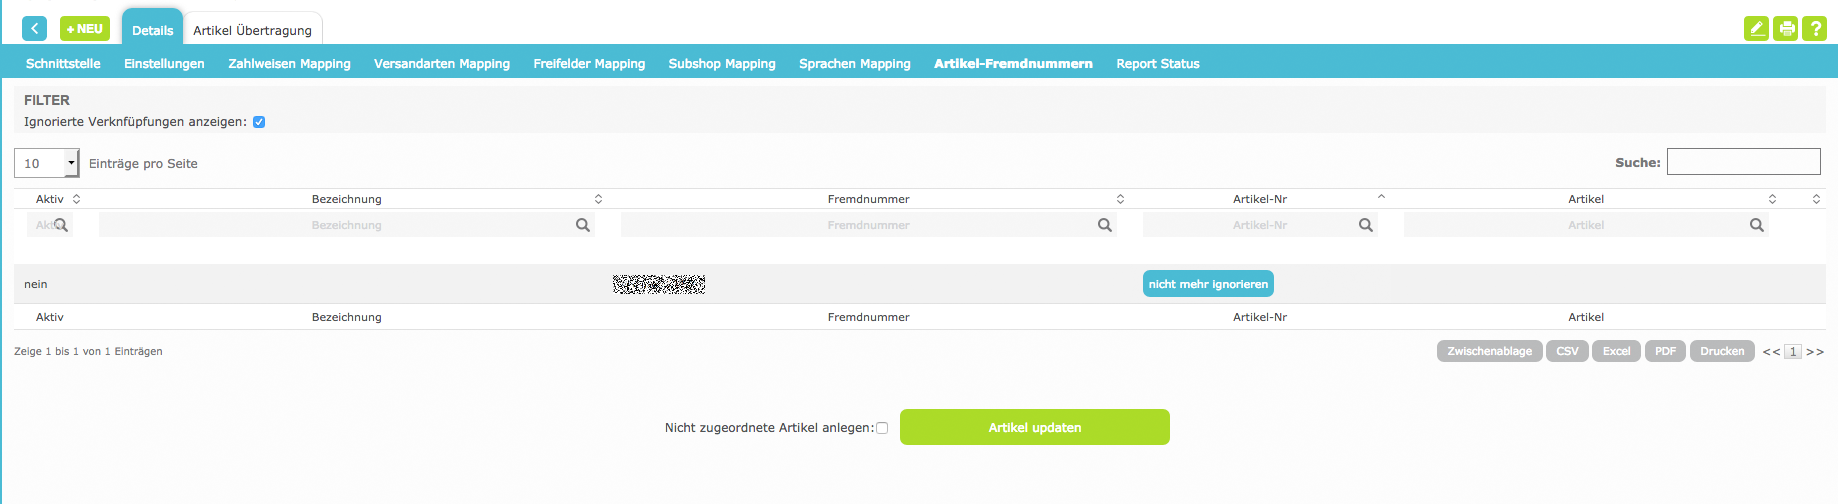Screen dimensions: 1838x504
Task: Sort table by Fremdnummer column arrows
Action: 1120,199
